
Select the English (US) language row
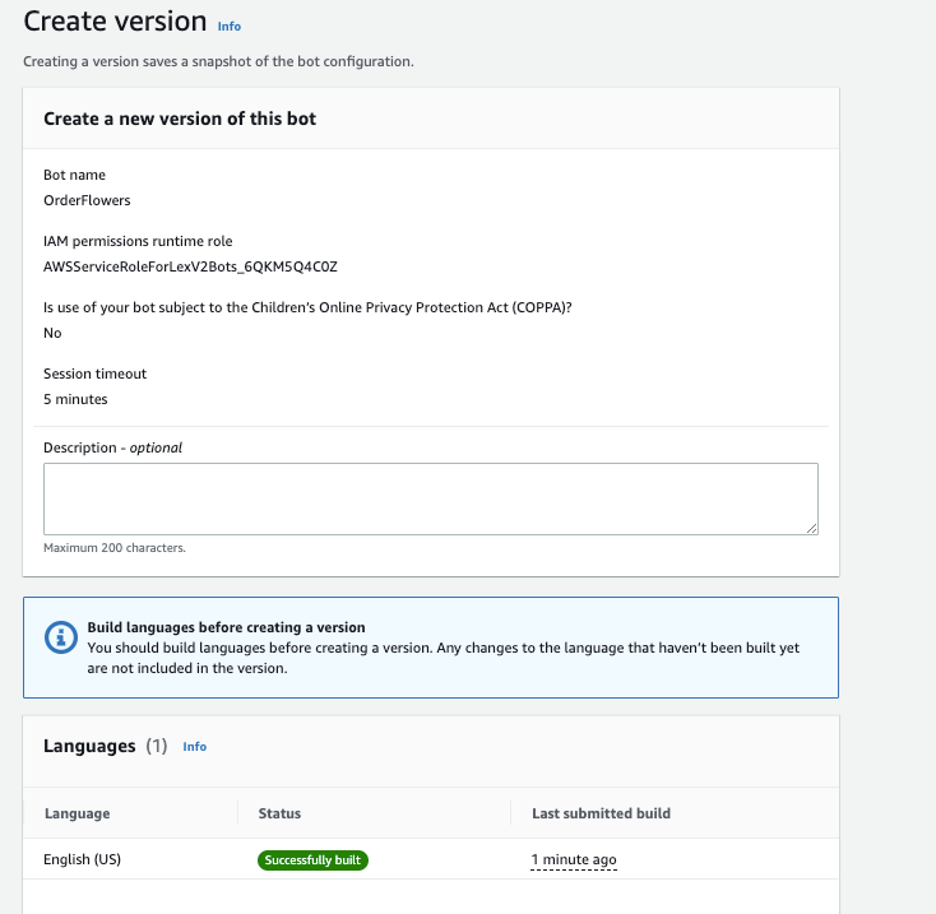430,859
